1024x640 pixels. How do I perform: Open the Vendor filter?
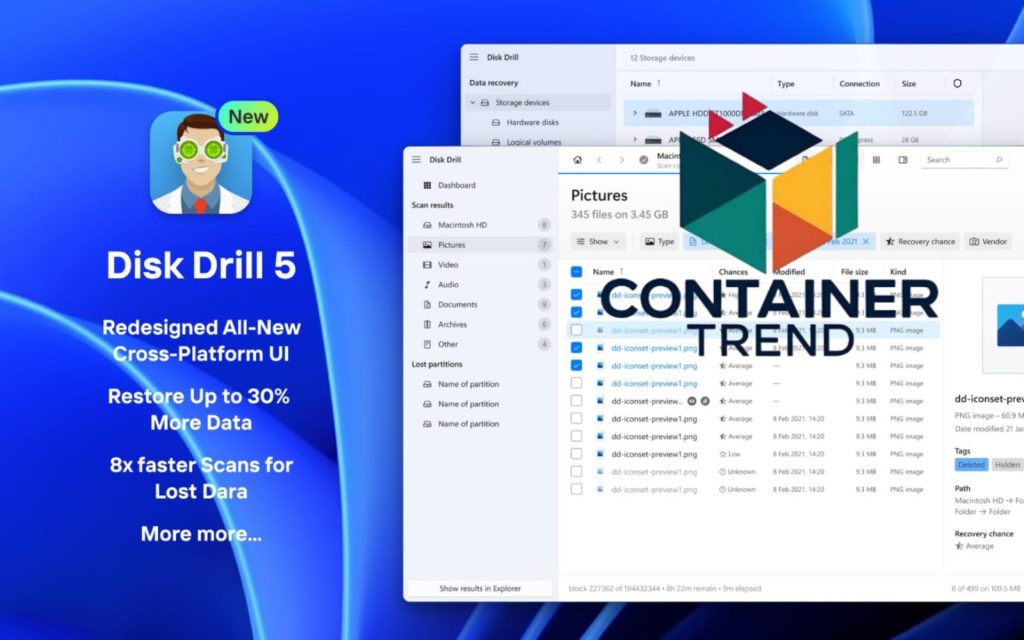[x=988, y=242]
